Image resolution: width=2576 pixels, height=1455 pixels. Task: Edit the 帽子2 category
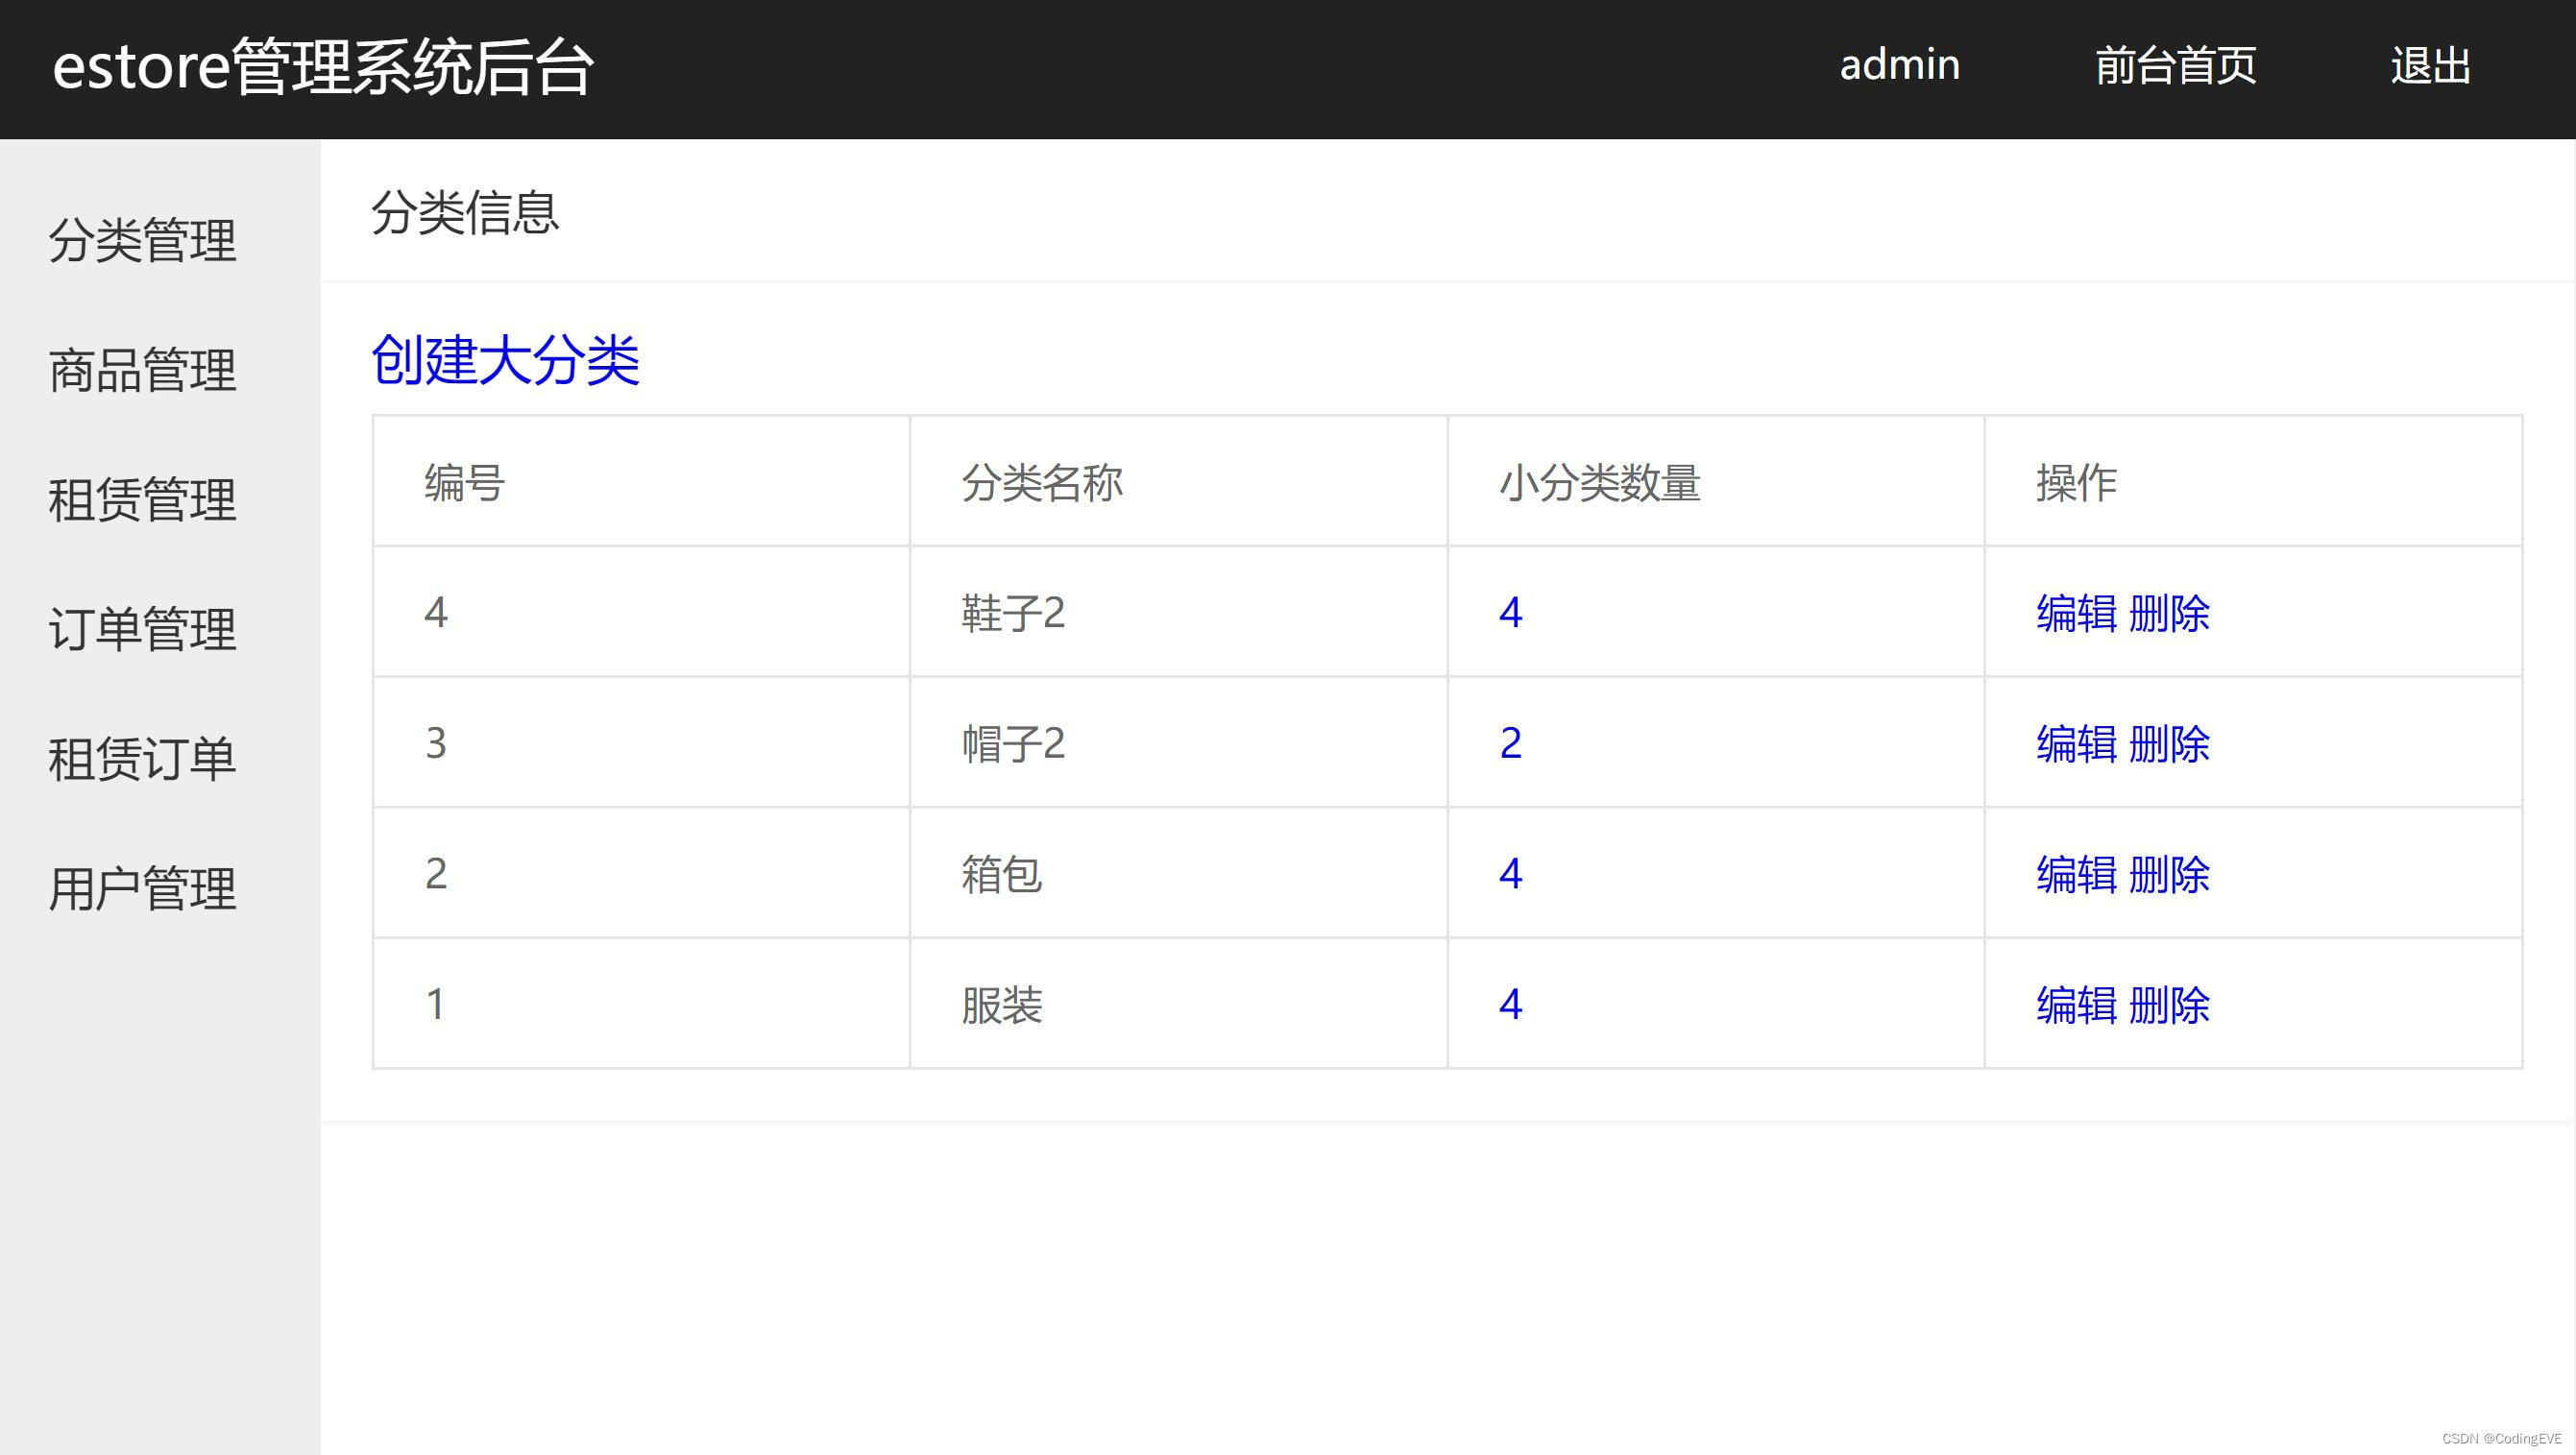[x=2076, y=744]
